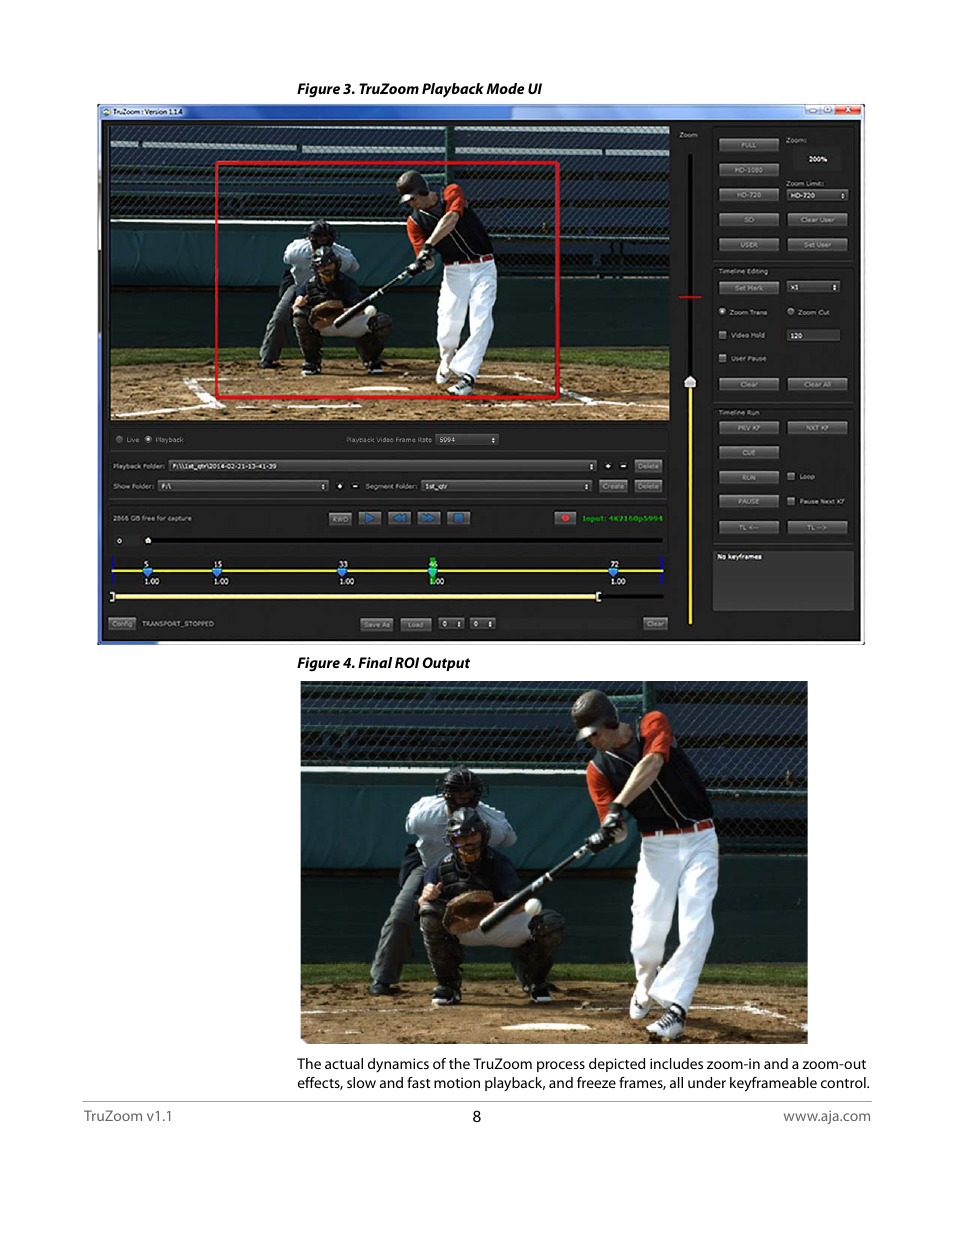
Task: Click first numeric stepper beside Load
Action: click(x=452, y=624)
